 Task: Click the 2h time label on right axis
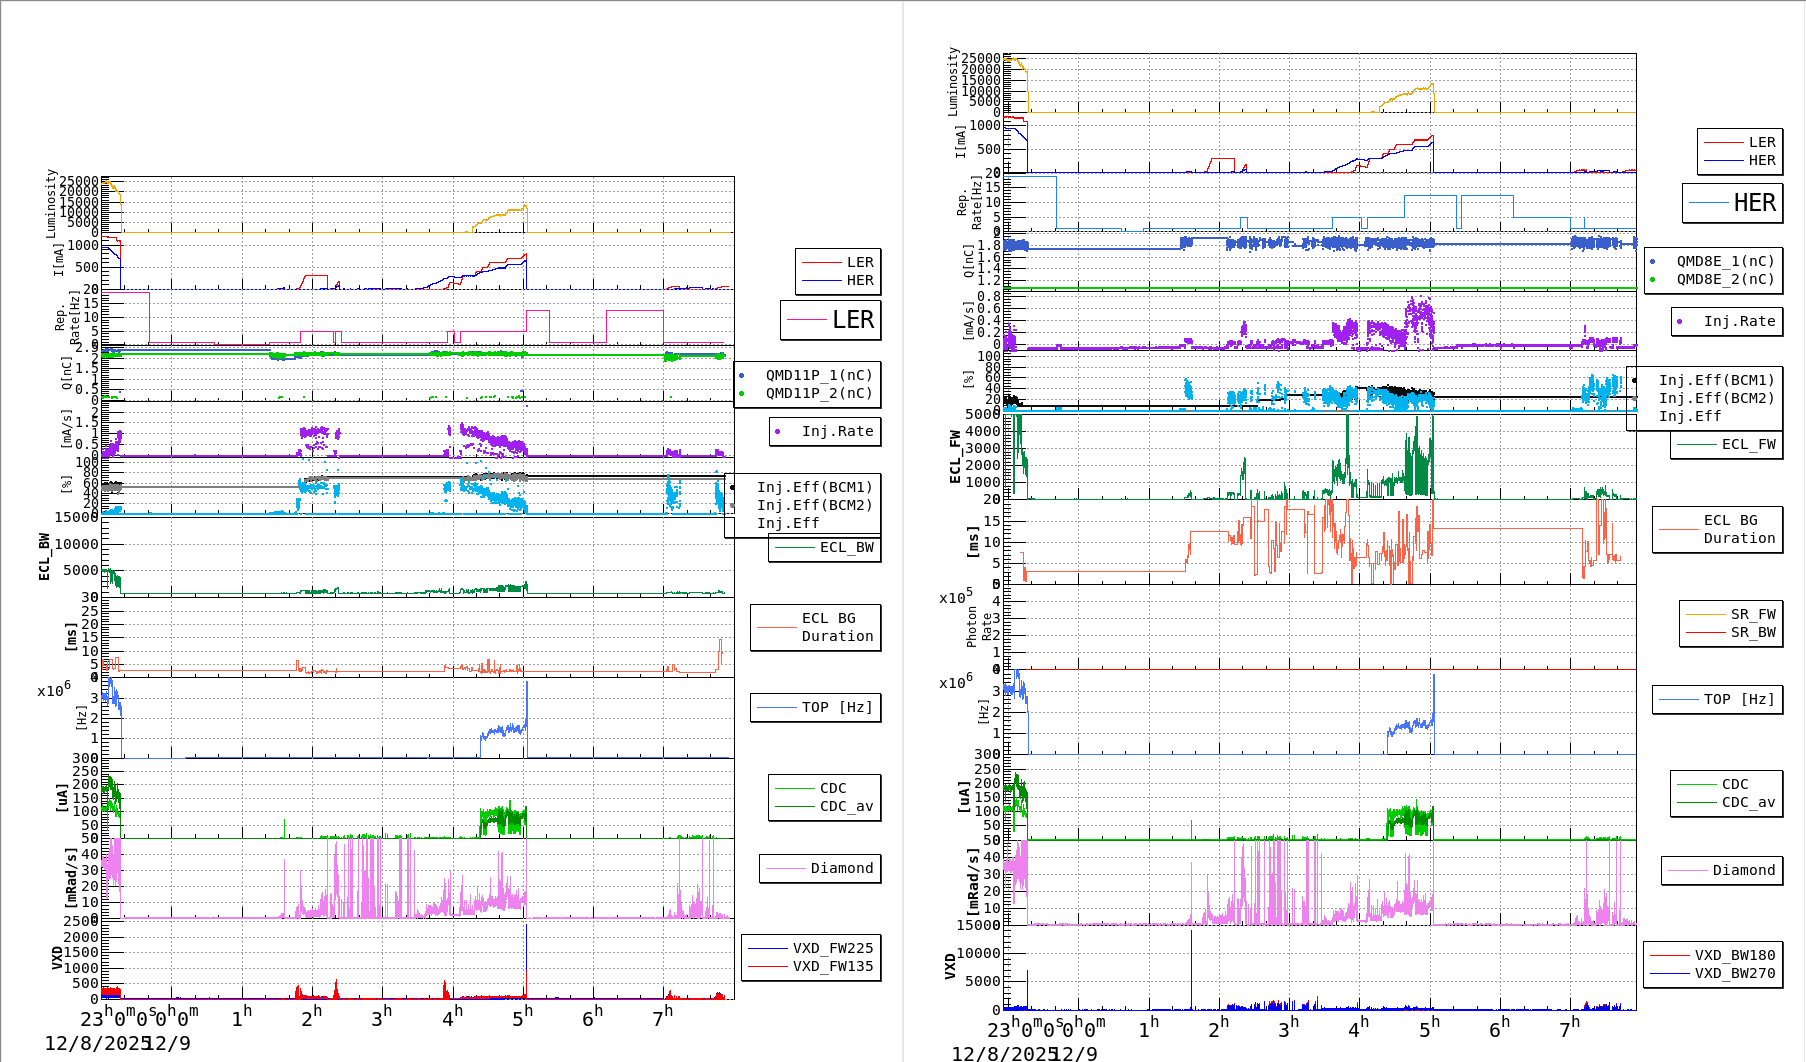1218,1028
